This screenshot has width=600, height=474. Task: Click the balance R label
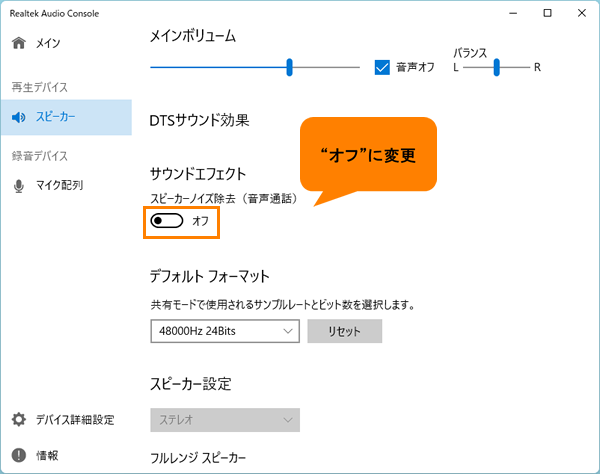[537, 68]
